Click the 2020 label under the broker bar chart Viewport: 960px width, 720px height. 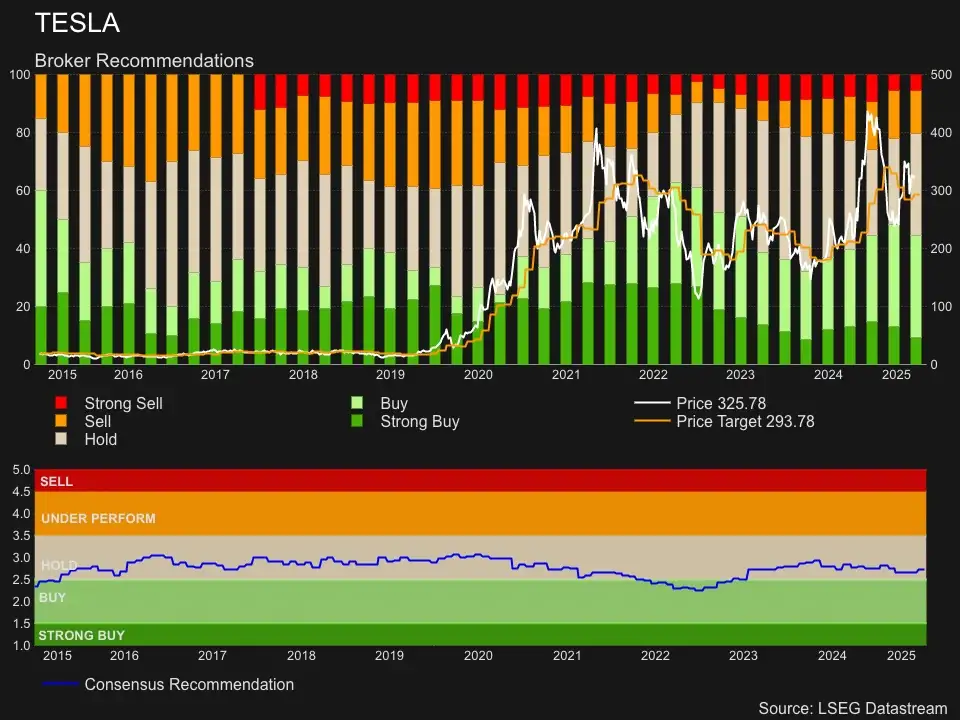pos(478,375)
